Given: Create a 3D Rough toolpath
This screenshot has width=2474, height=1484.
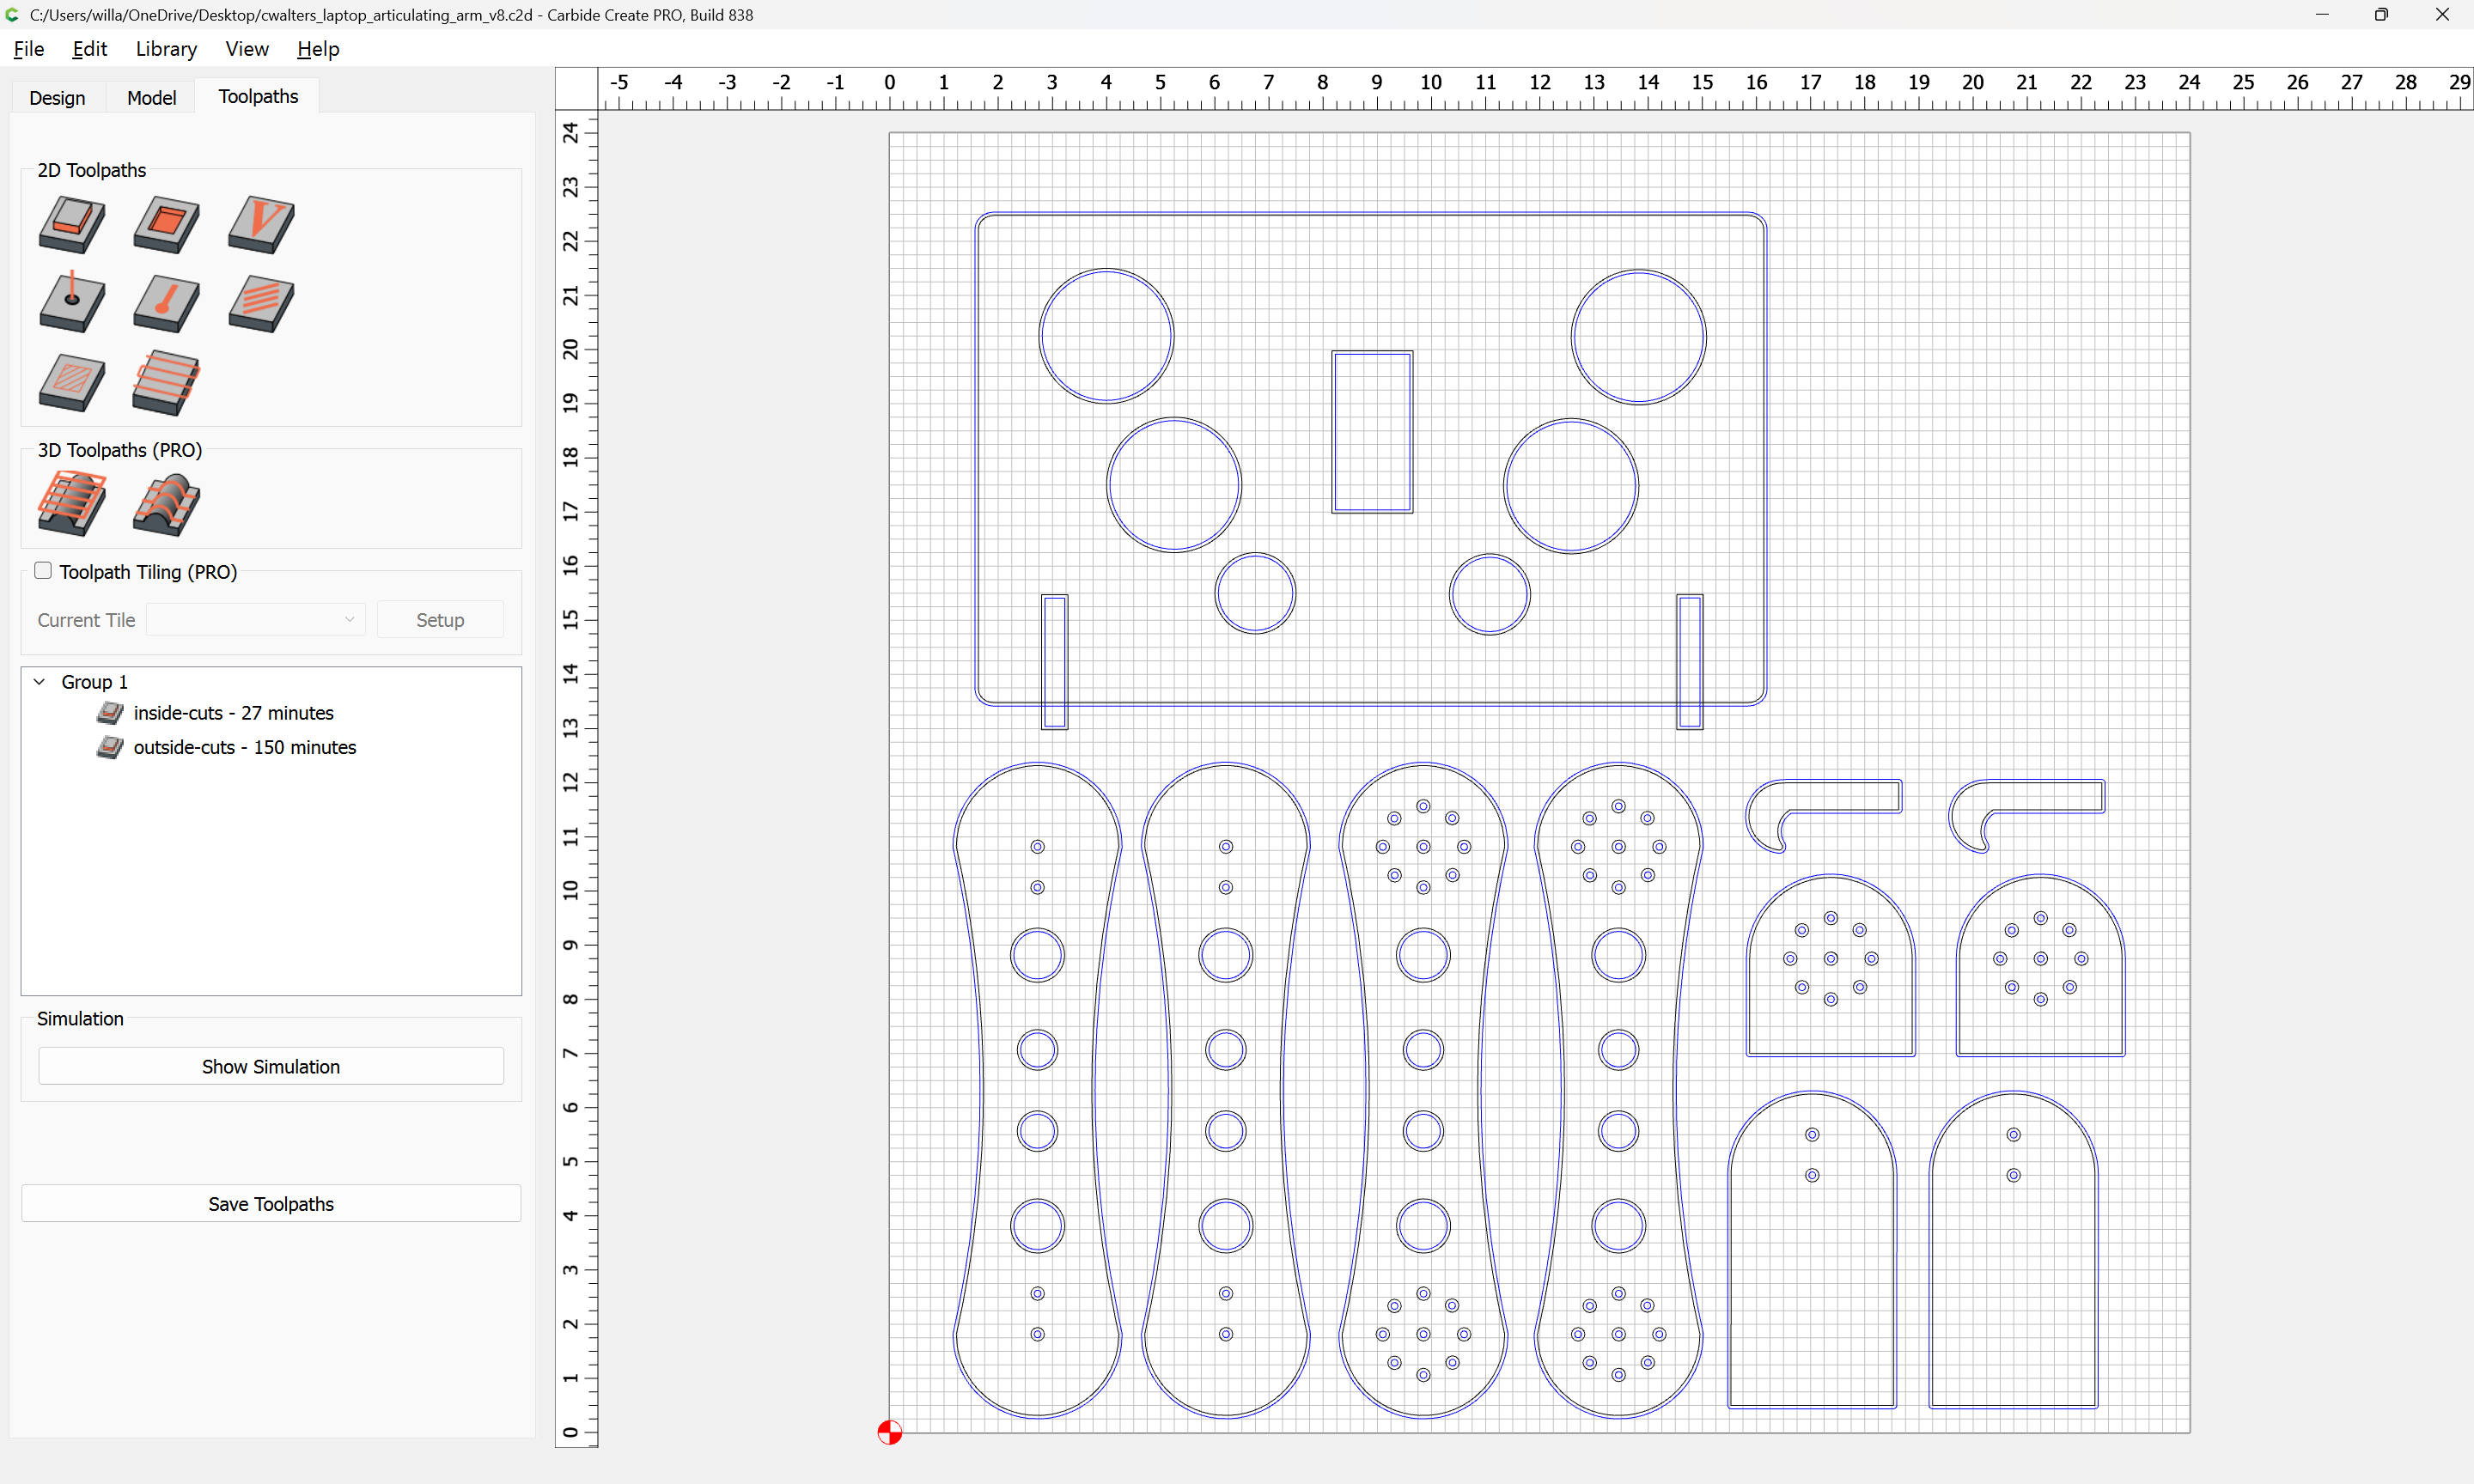Looking at the screenshot, I should [71, 503].
